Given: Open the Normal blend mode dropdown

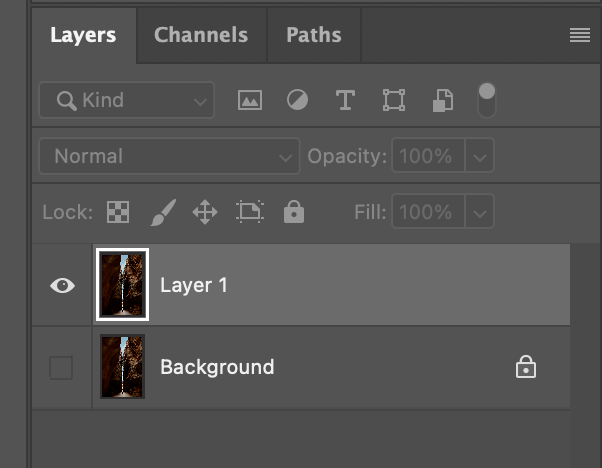Looking at the screenshot, I should [169, 156].
